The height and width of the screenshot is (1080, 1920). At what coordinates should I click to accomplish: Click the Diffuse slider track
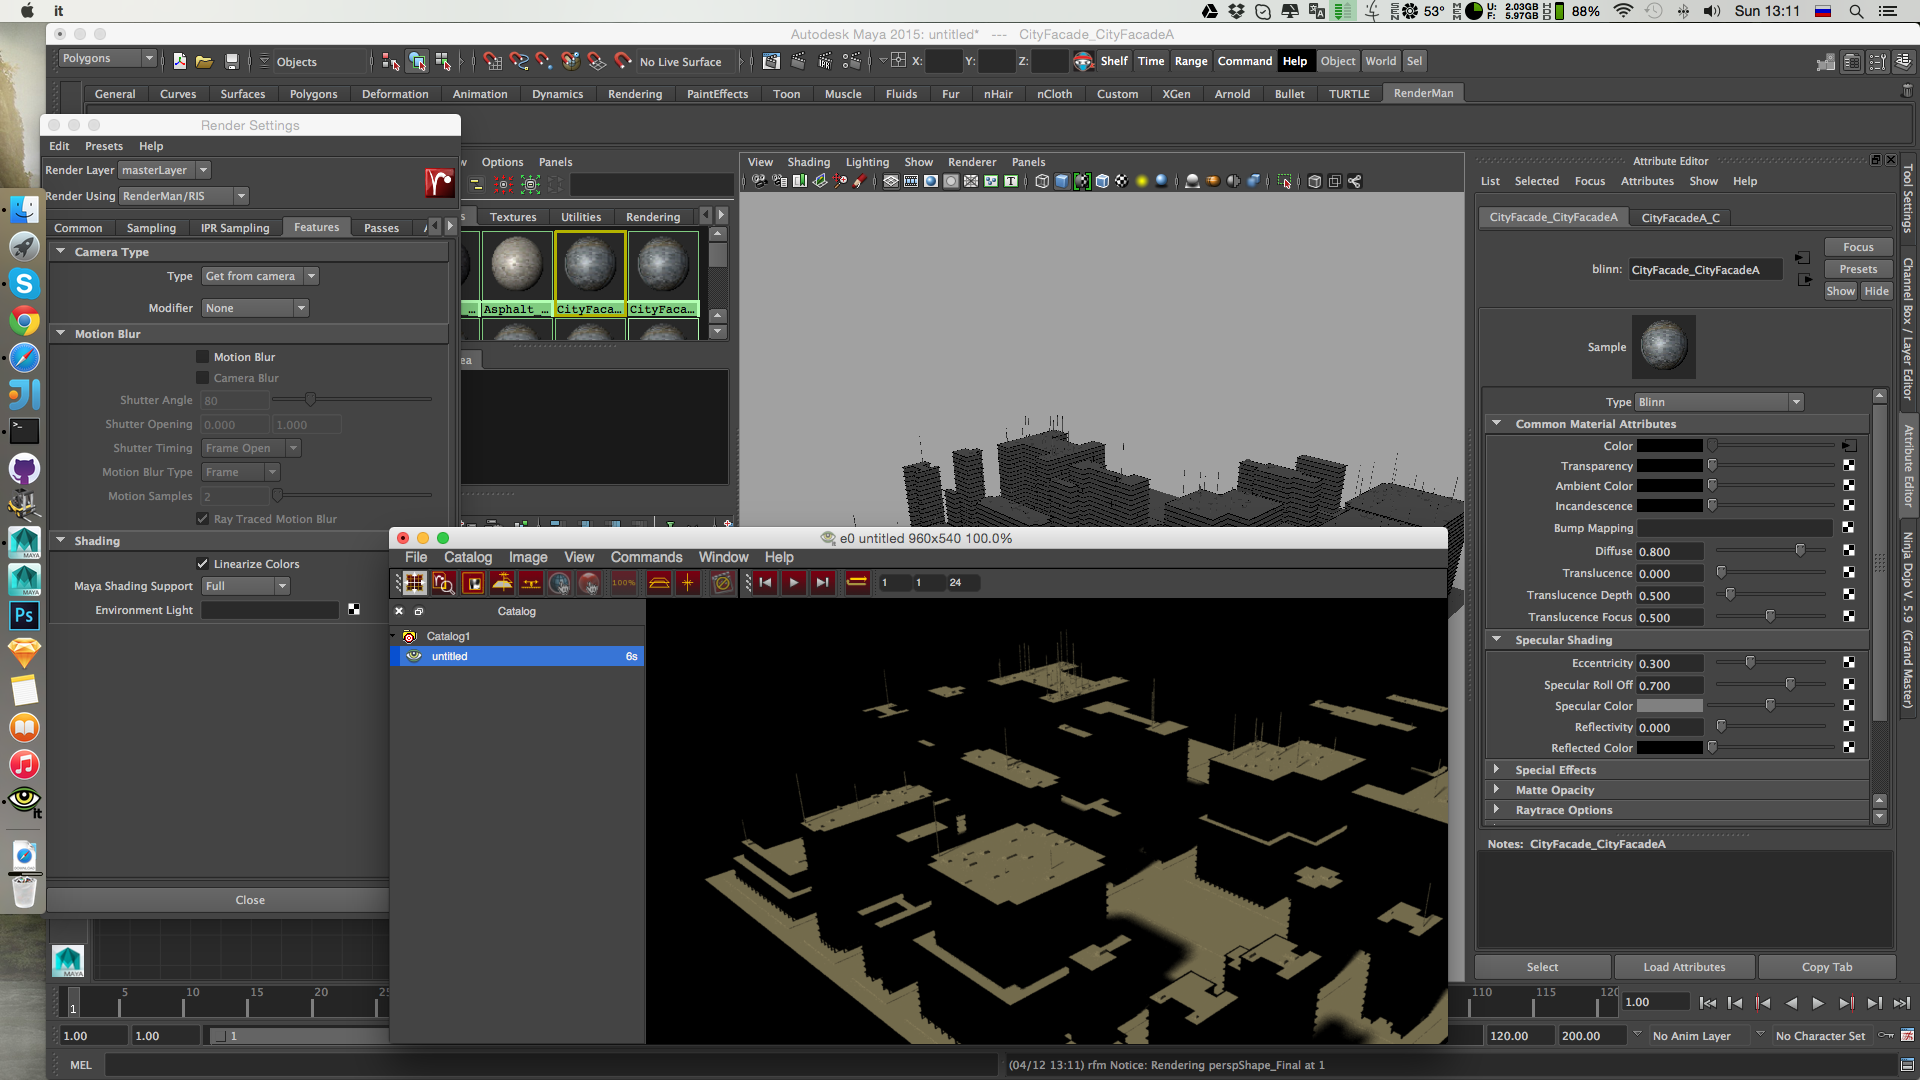pyautogui.click(x=1770, y=551)
